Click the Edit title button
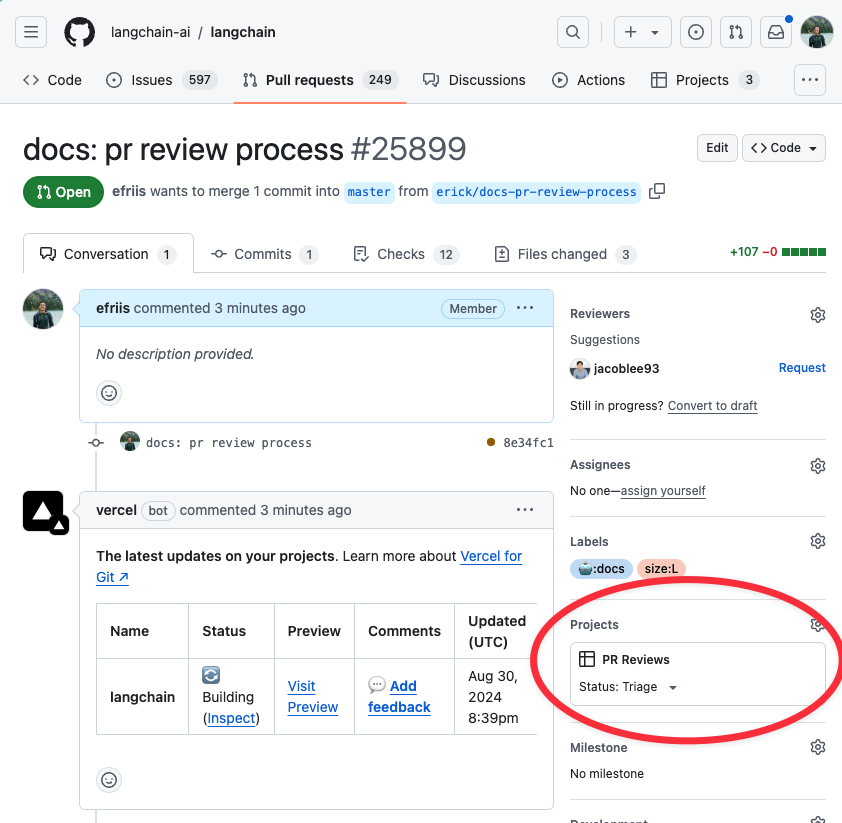 coord(717,148)
